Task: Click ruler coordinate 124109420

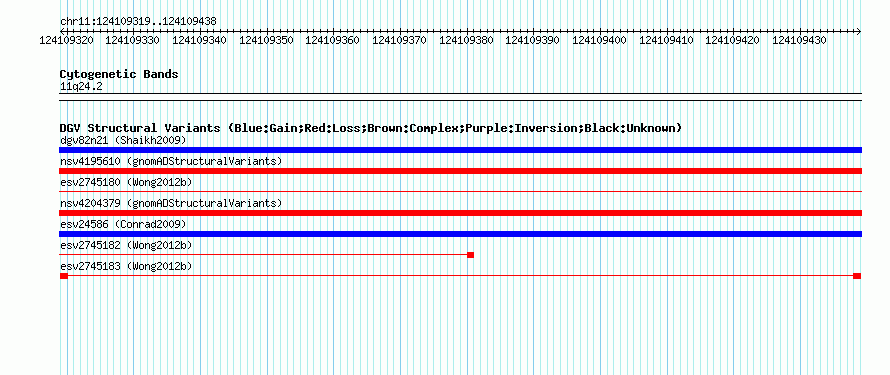Action: 732,40
